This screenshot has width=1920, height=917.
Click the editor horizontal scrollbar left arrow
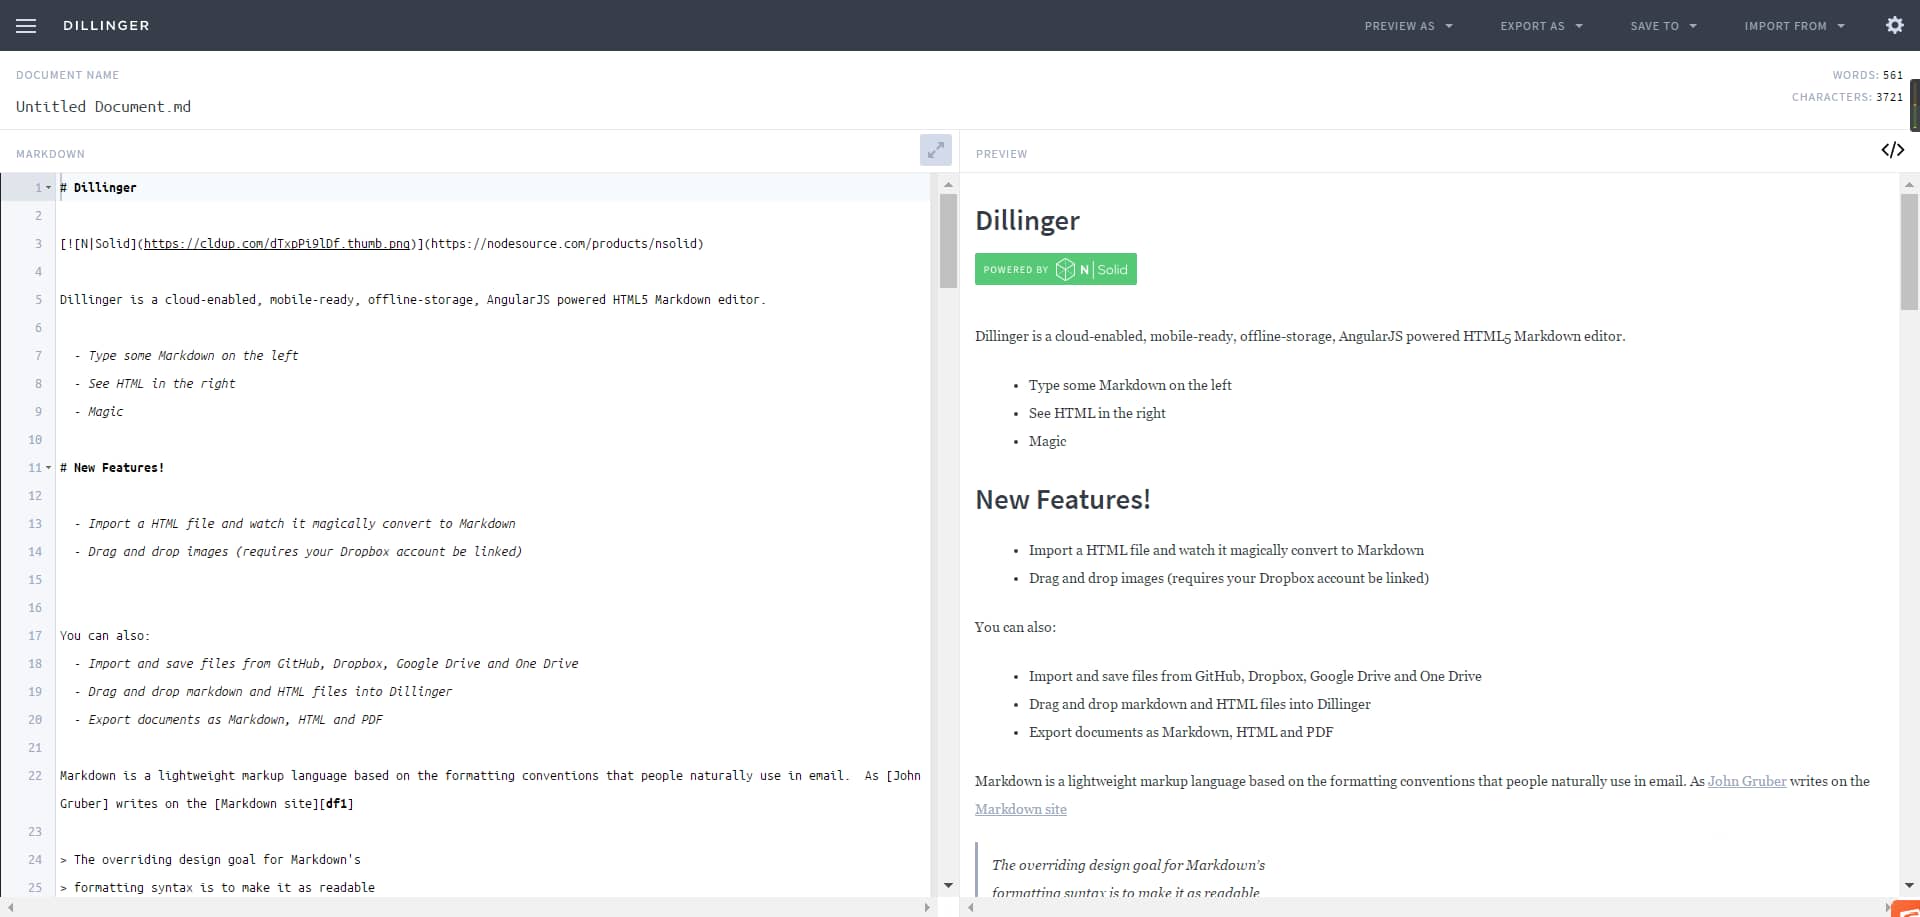click(10, 907)
